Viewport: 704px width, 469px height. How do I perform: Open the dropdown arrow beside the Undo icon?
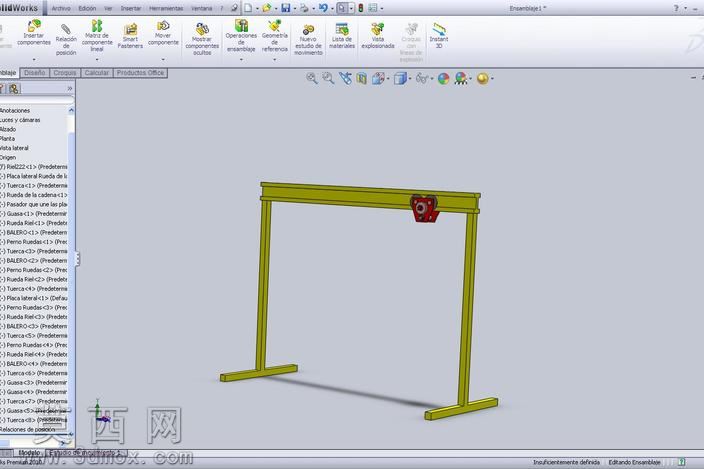tap(332, 9)
